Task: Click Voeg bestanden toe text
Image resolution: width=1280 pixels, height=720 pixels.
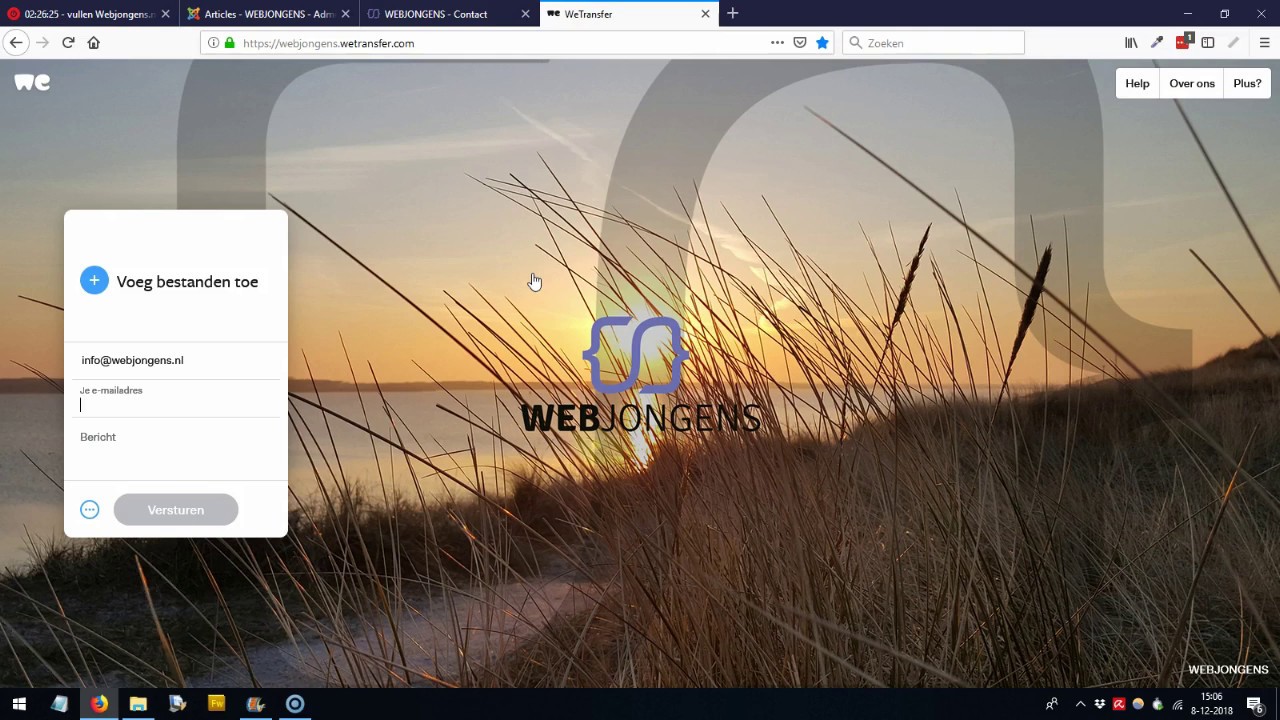Action: [x=187, y=282]
